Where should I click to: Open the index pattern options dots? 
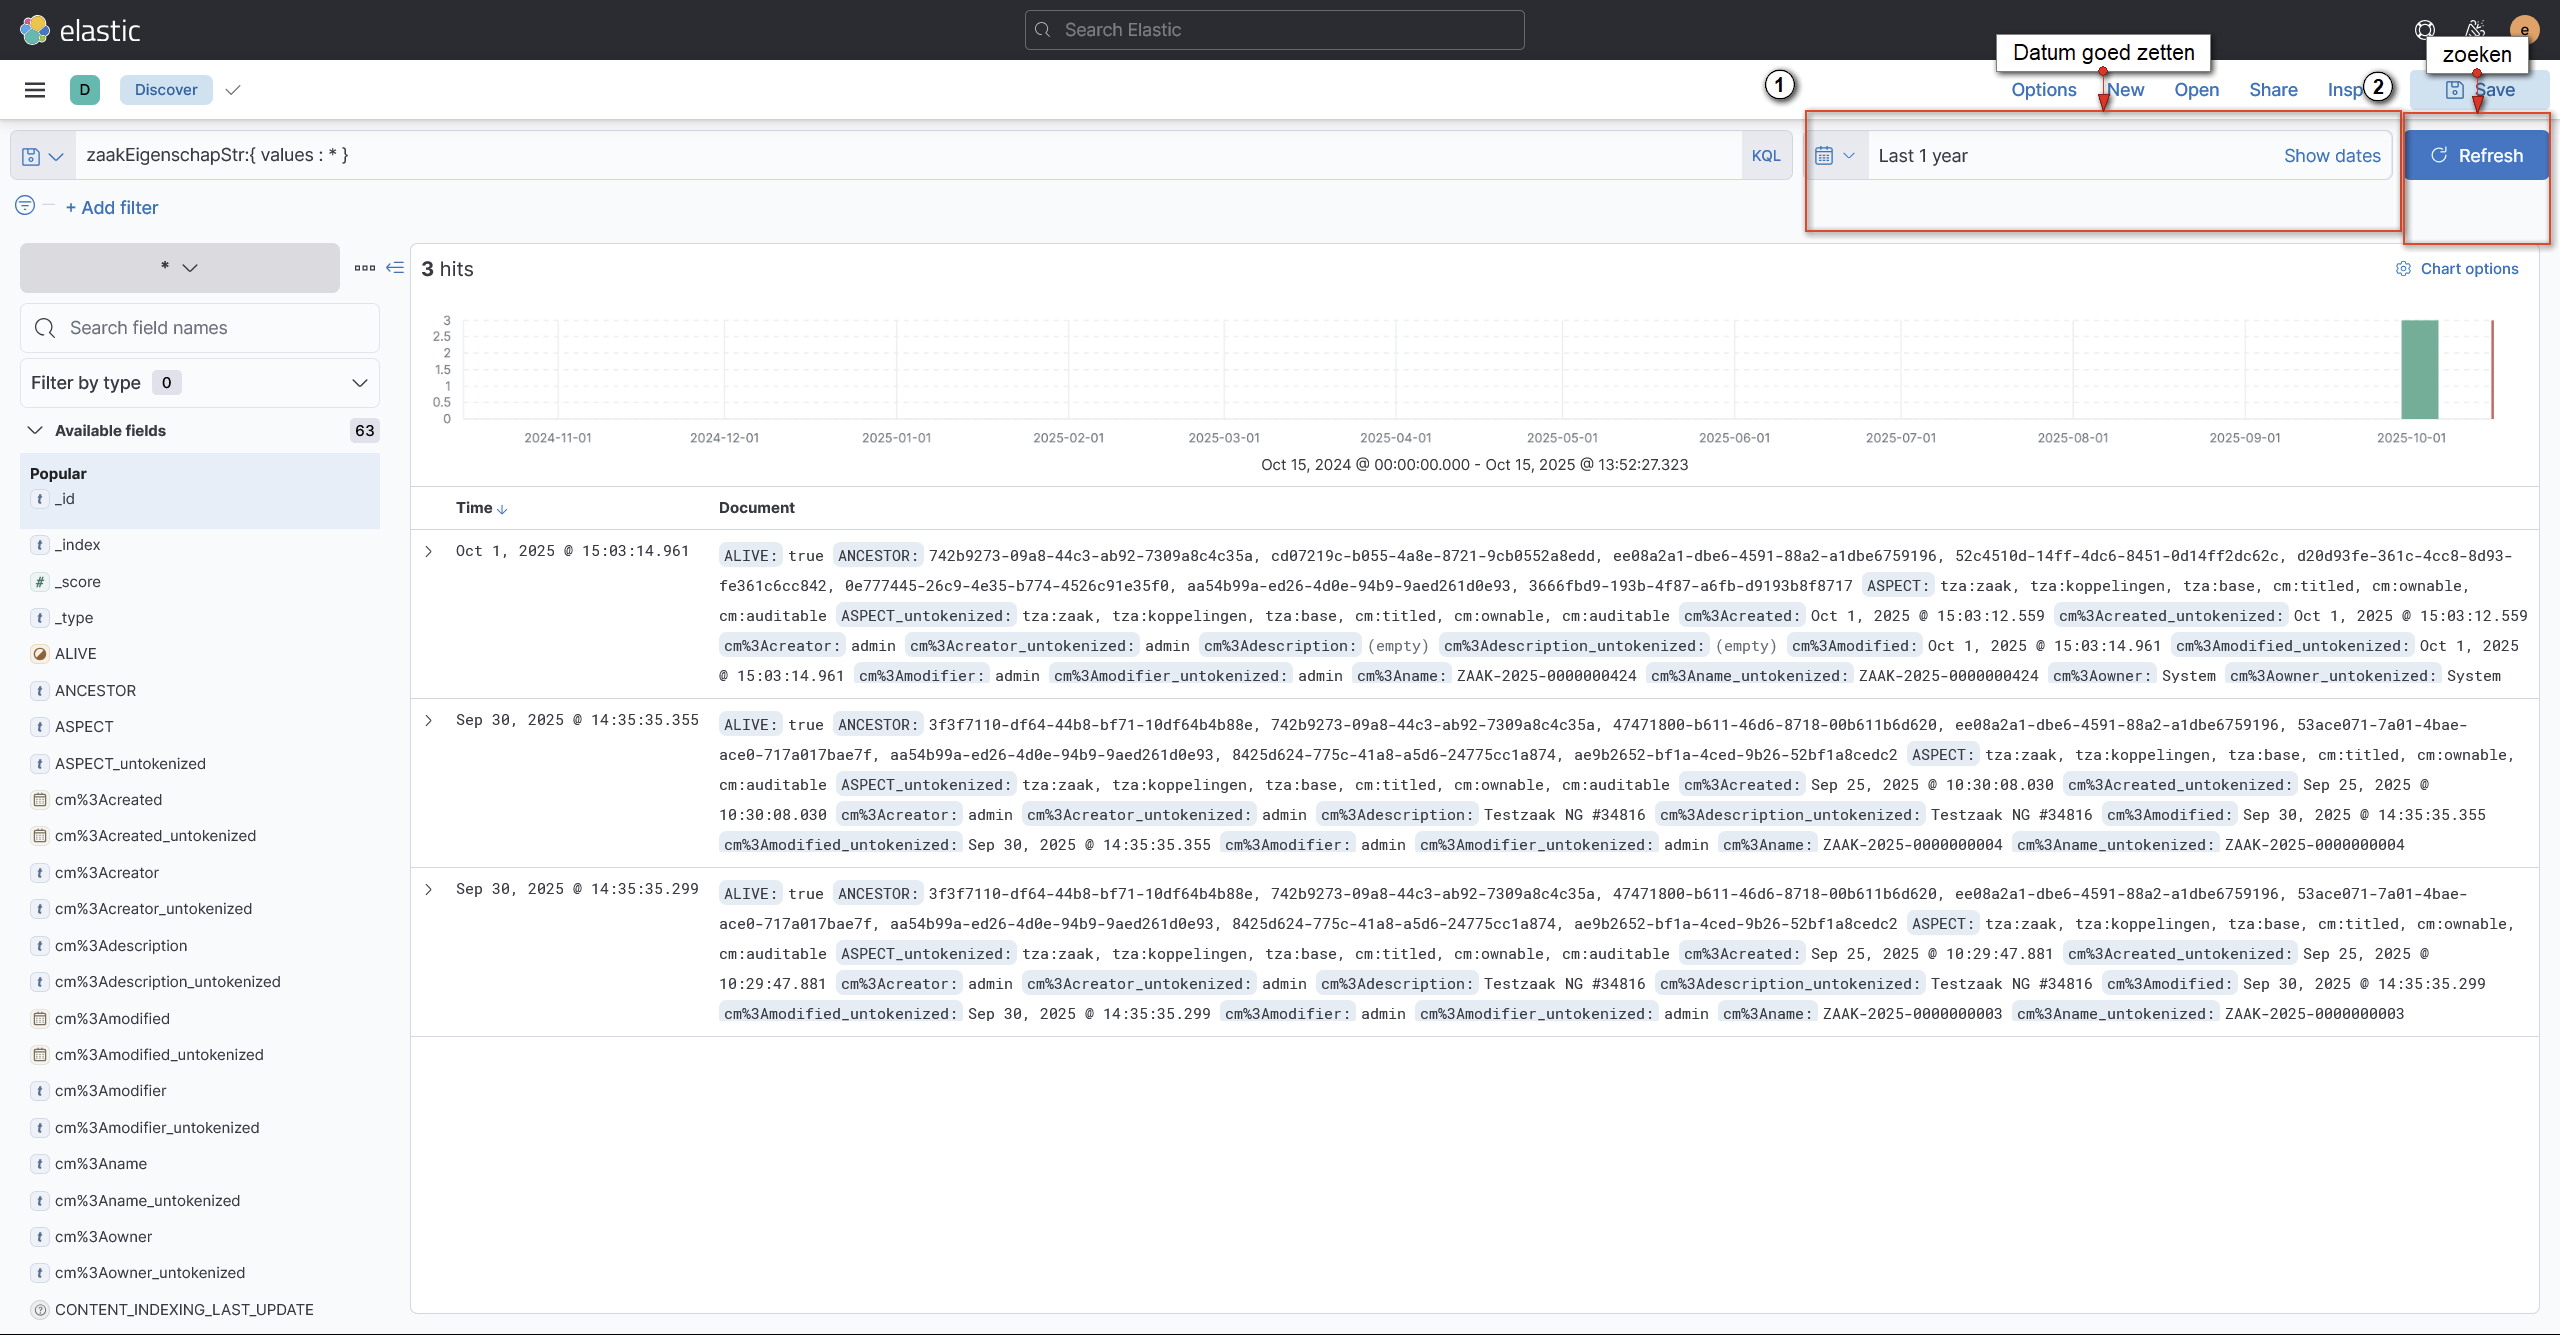point(364,268)
